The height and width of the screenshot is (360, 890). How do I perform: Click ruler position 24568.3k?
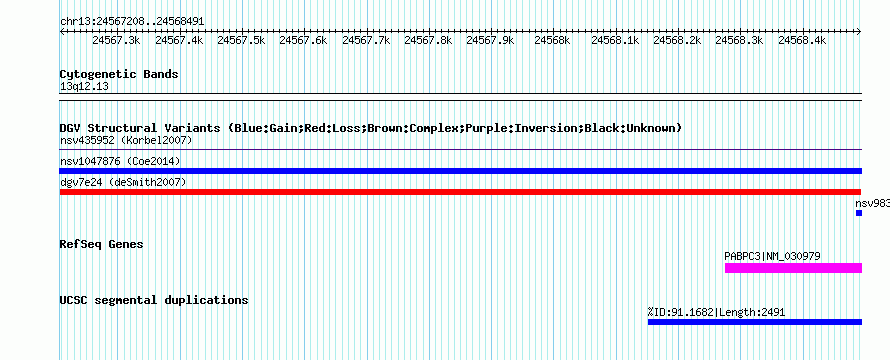pyautogui.click(x=740, y=40)
